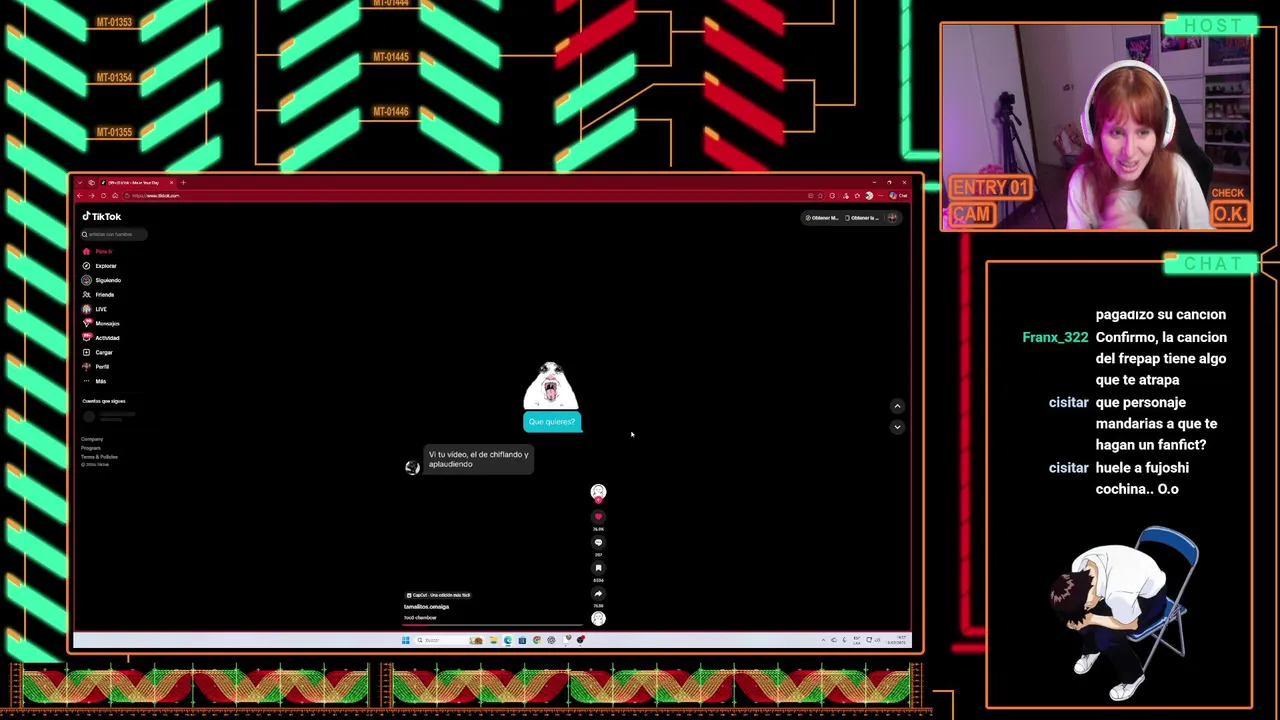This screenshot has width=1280, height=720.
Task: Open Microsoft Edge from the taskbar
Action: pos(508,640)
